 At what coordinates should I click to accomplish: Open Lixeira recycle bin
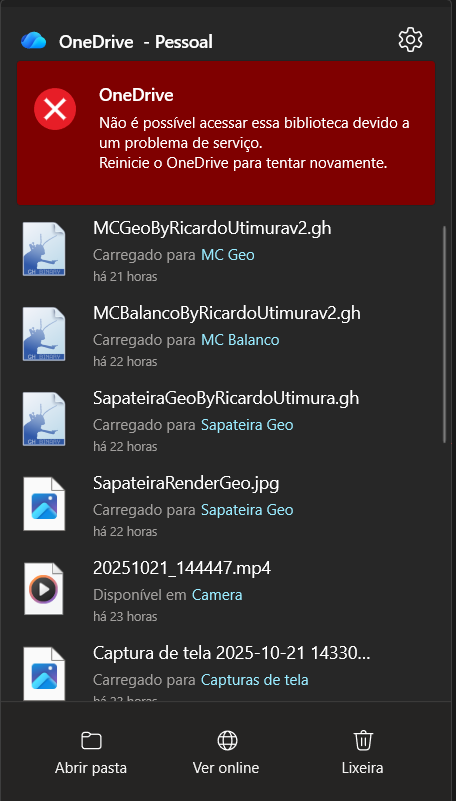[363, 752]
